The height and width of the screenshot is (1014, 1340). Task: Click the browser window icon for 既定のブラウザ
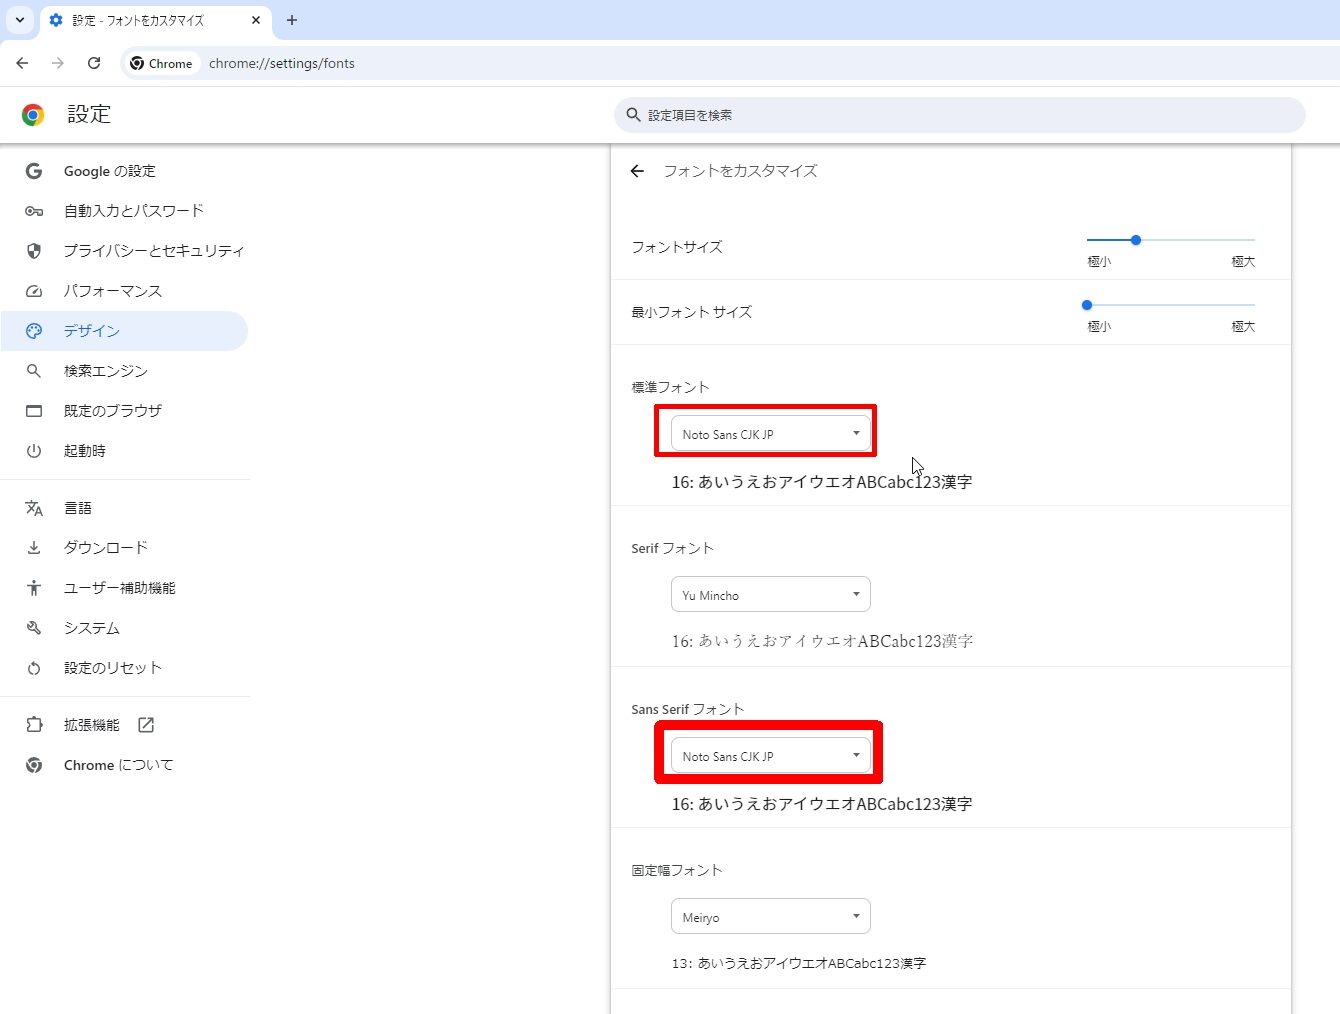(x=34, y=411)
